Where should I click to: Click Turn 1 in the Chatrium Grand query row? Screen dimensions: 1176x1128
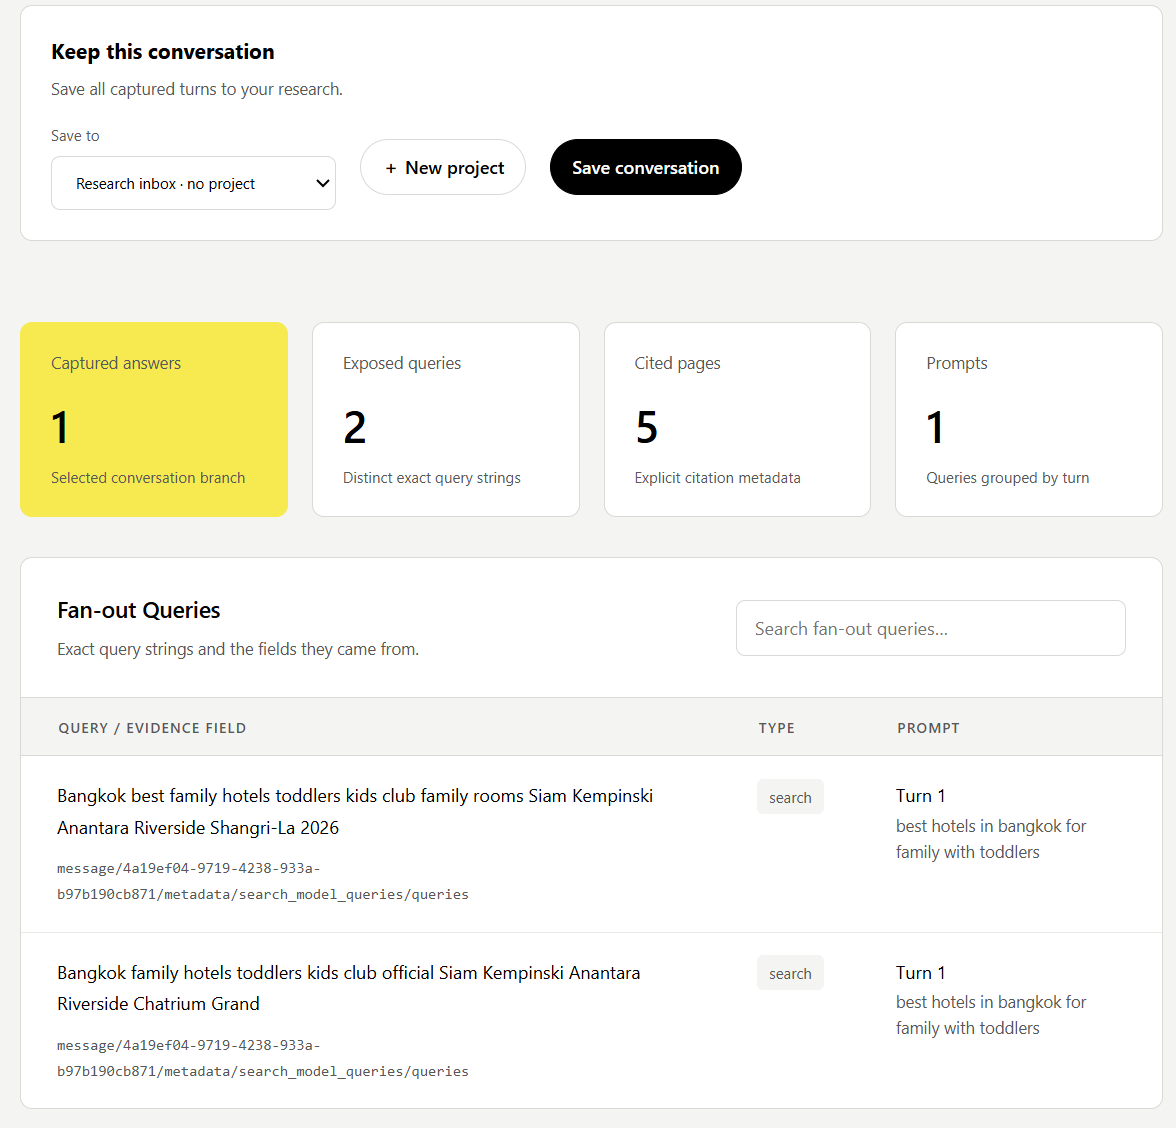[x=920, y=973]
